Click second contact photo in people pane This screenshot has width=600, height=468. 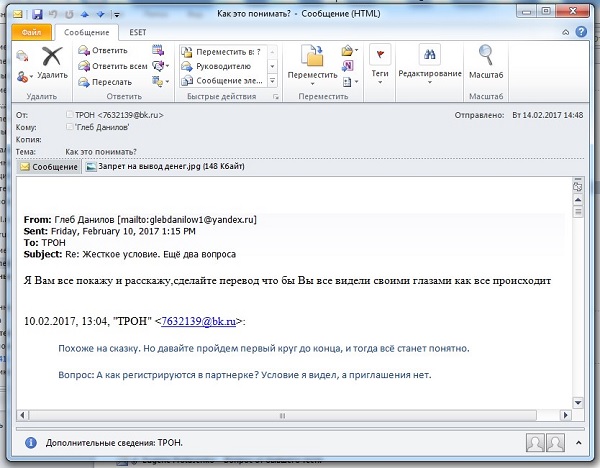click(x=556, y=443)
